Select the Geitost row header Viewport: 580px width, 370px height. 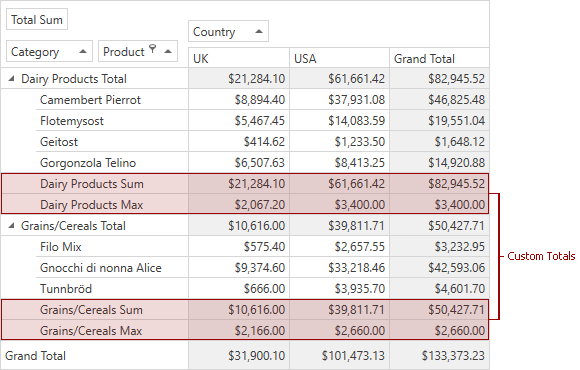[112, 142]
